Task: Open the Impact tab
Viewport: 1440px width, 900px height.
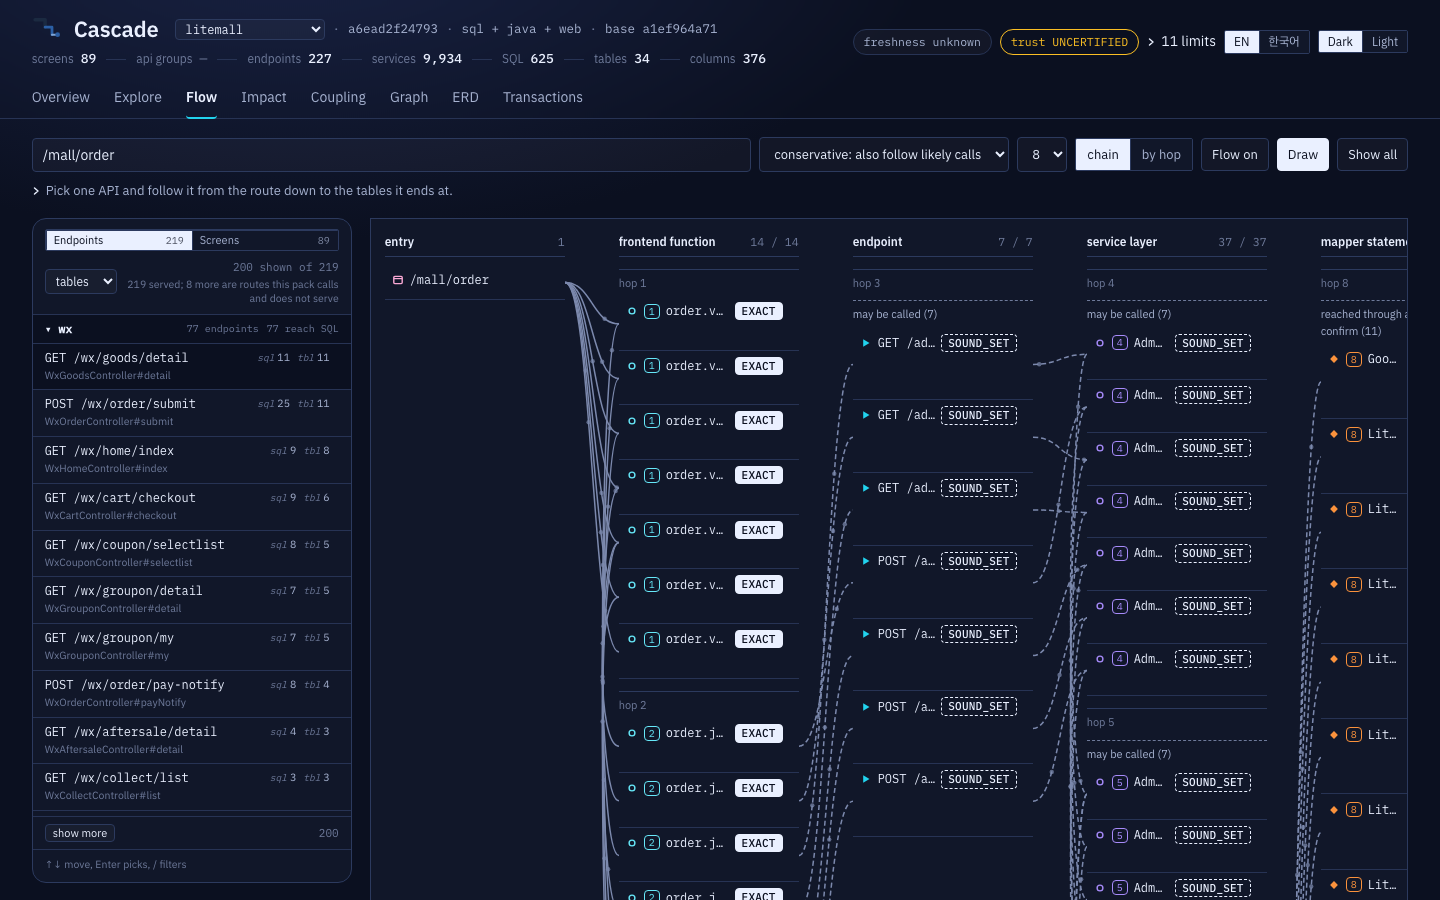Action: (264, 97)
